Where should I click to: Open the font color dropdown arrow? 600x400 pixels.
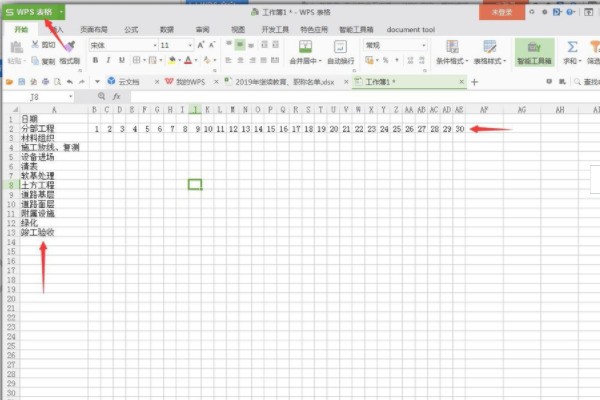point(196,60)
